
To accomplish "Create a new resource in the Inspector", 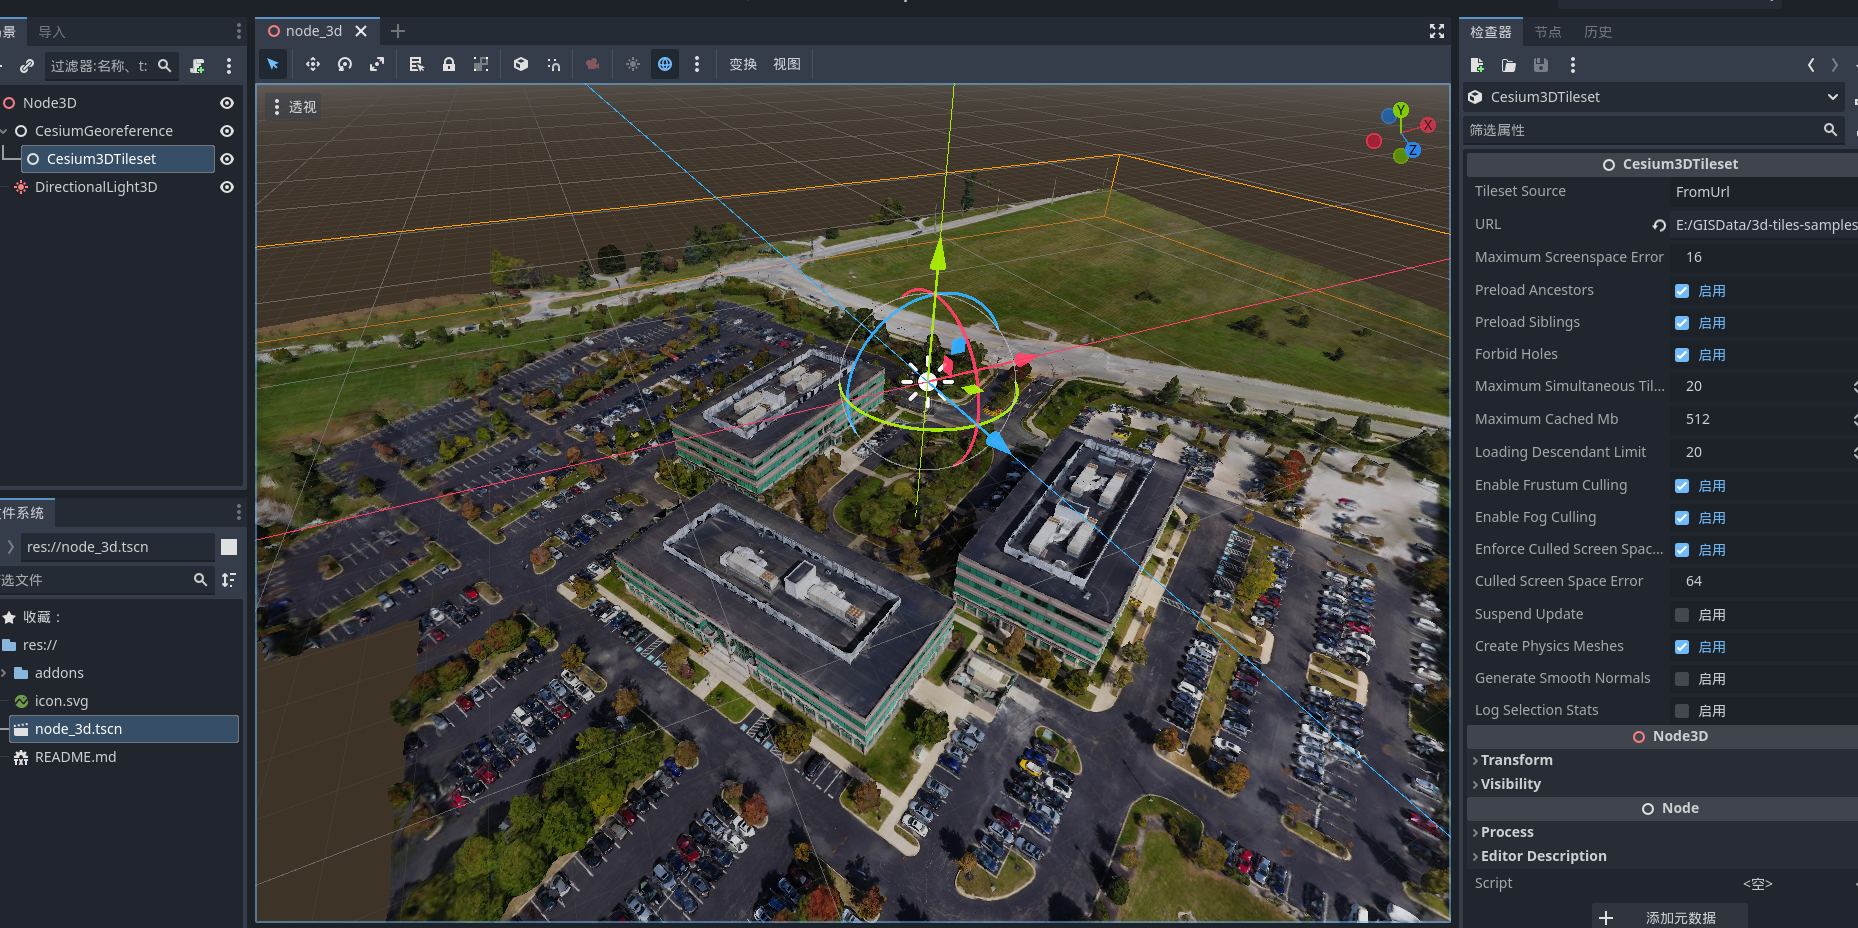I will tap(1477, 65).
